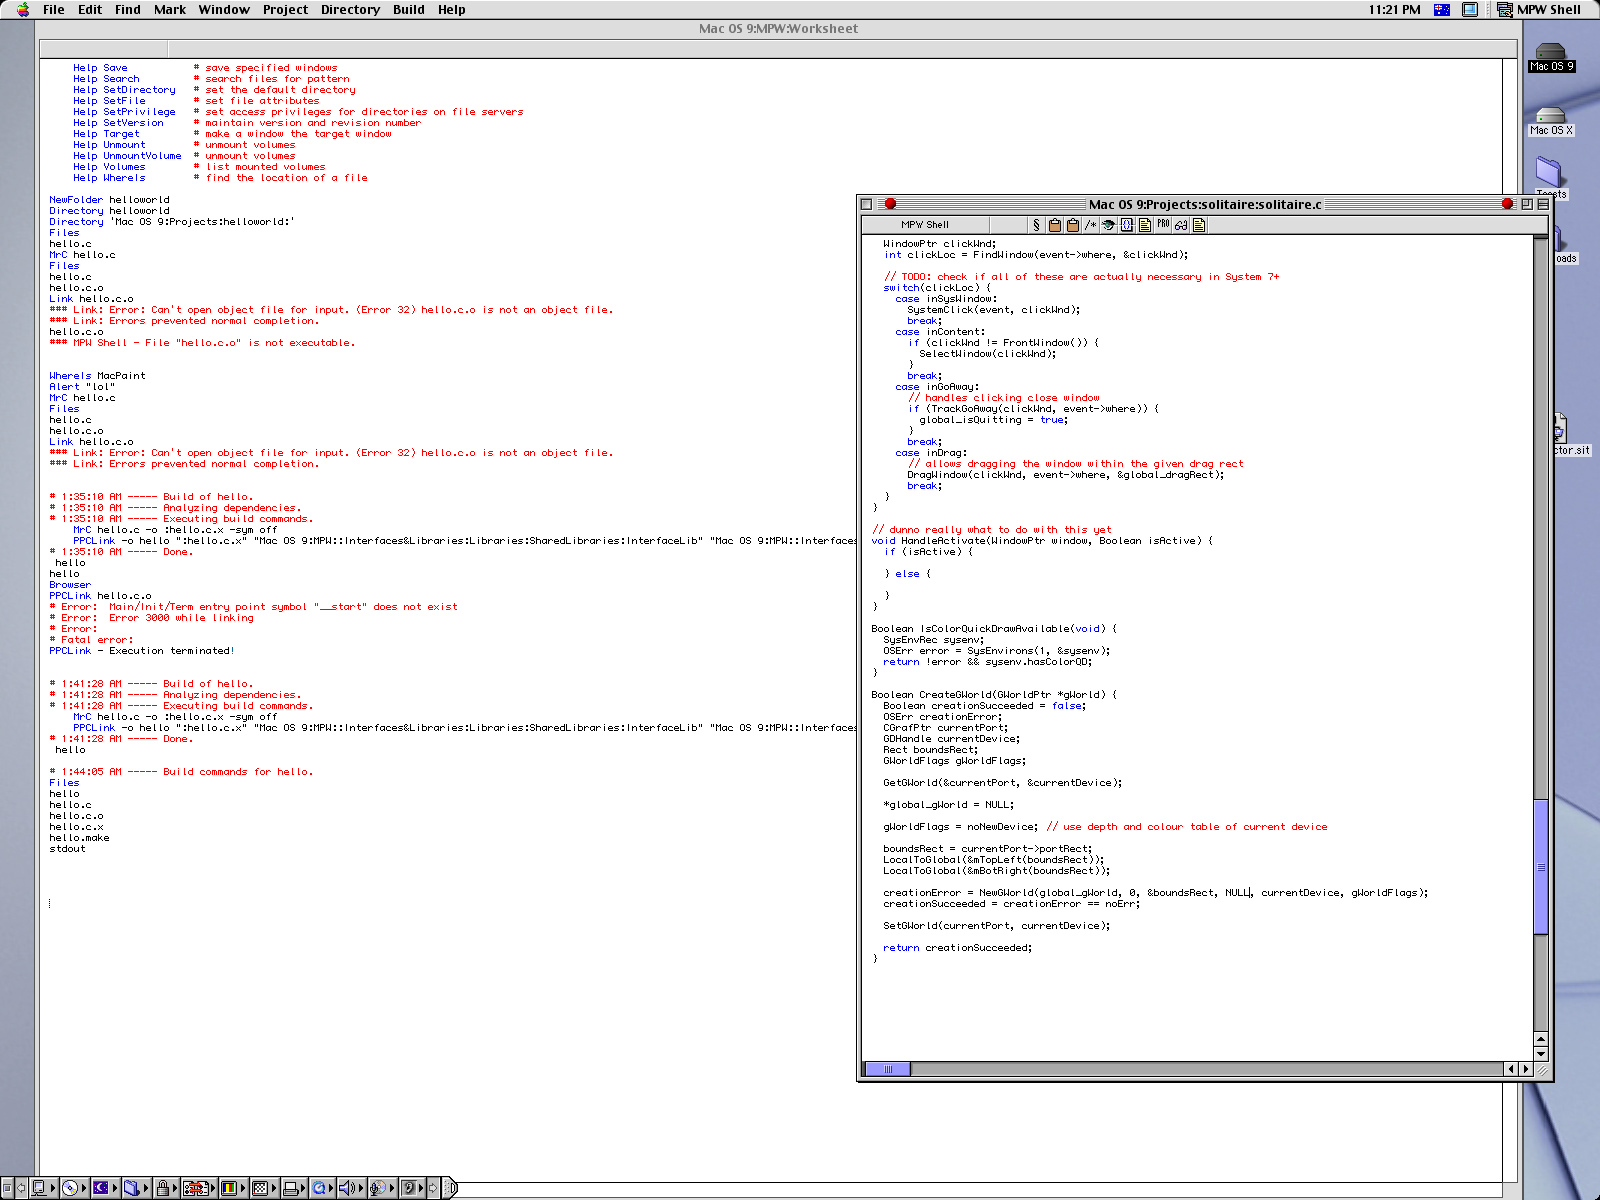Click the menu bar clock showing 11:21 PM

[1394, 9]
